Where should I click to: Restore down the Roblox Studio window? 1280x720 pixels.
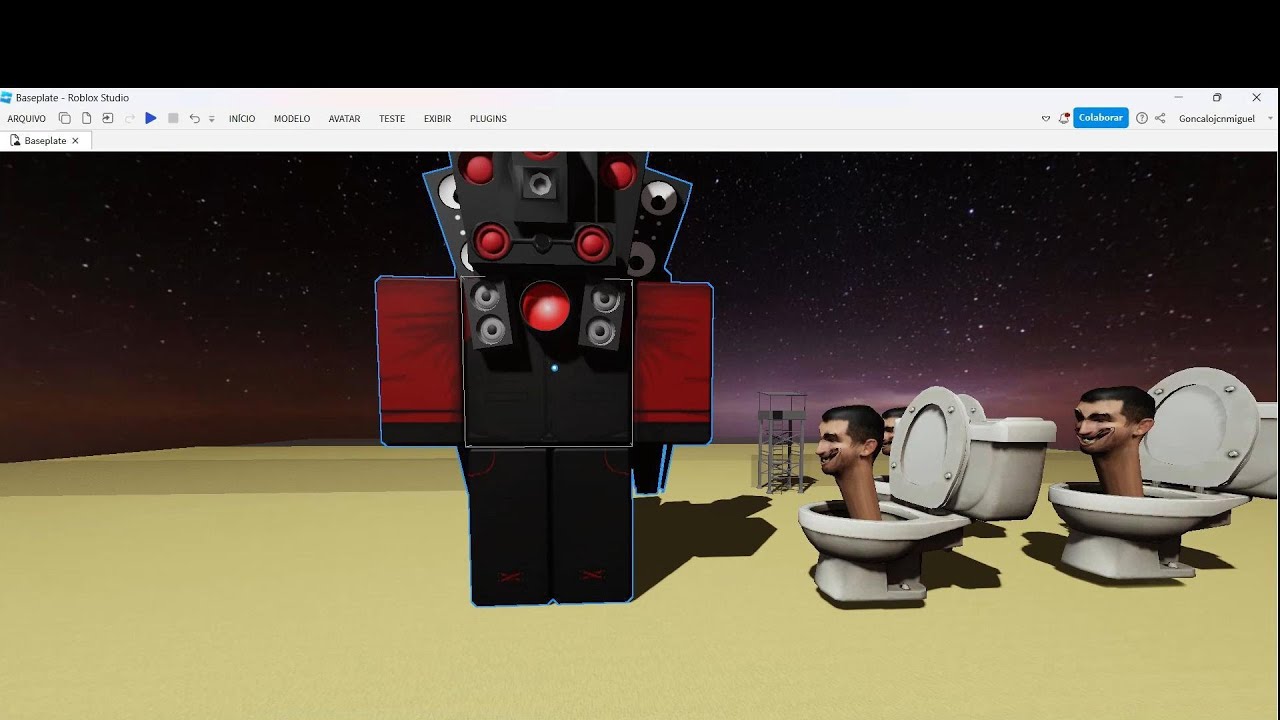[x=1217, y=97]
